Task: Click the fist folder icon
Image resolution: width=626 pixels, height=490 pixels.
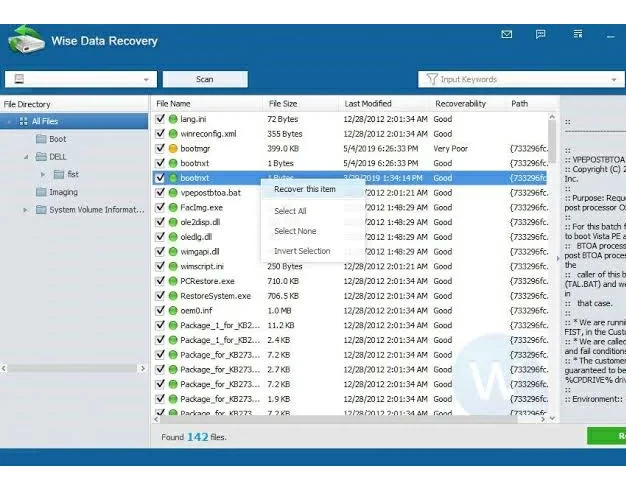Action: click(x=59, y=174)
